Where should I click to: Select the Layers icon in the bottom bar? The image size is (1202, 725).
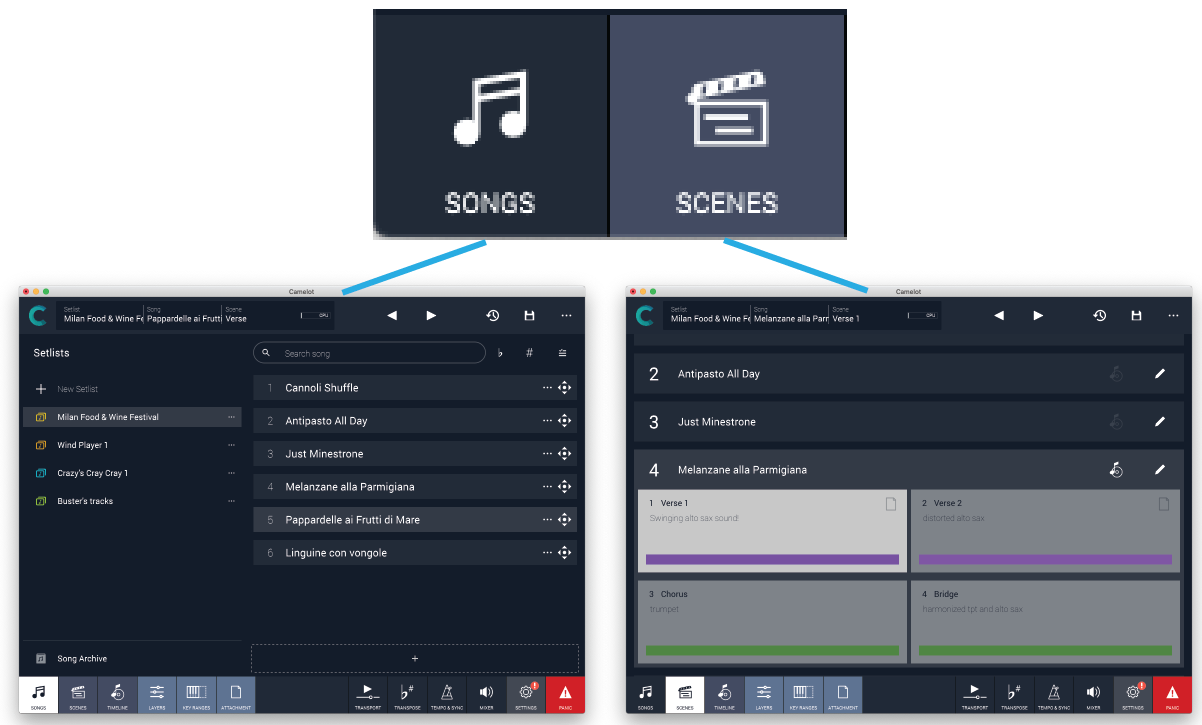[x=156, y=693]
